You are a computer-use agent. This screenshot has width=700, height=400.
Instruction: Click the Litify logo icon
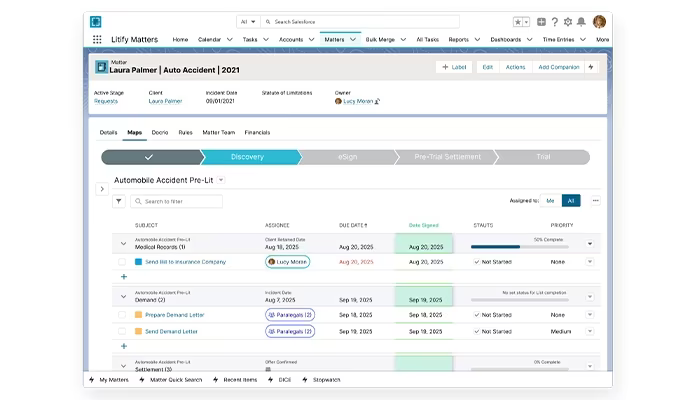coord(96,21)
